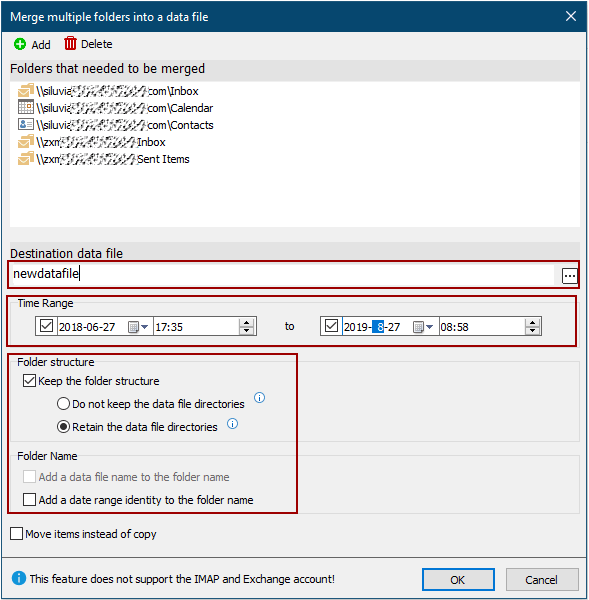The width and height of the screenshot is (589, 600).
Task: Click the OK button
Action: pos(458,580)
